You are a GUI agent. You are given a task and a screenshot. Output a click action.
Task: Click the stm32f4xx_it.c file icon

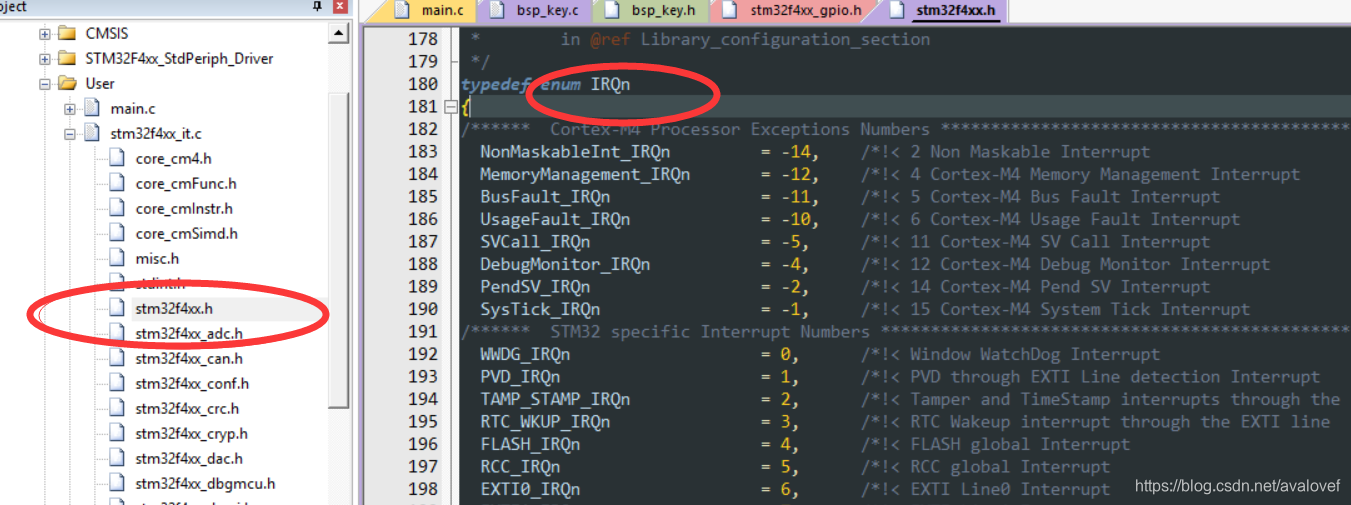click(x=92, y=134)
